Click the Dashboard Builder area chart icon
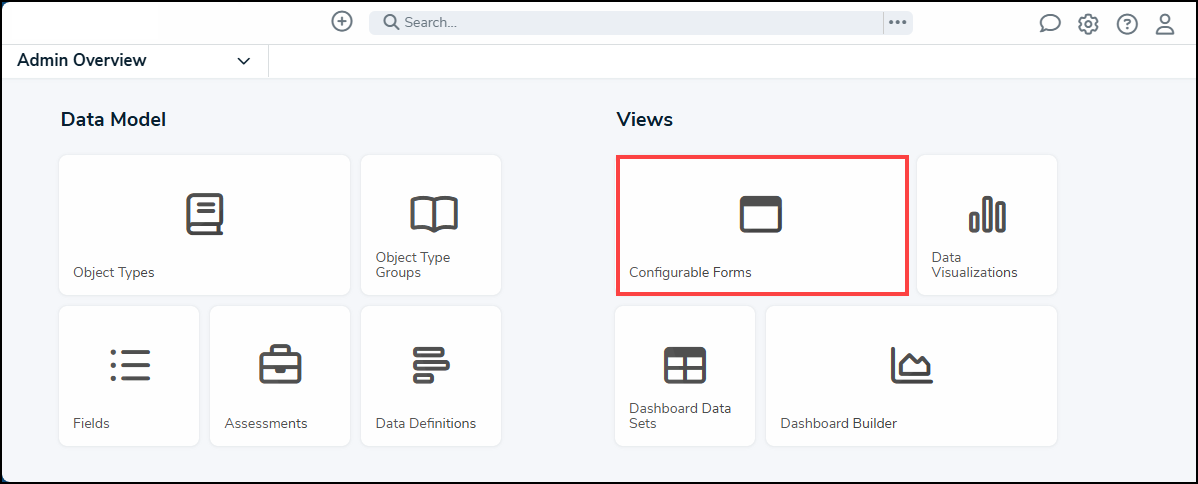 pyautogui.click(x=911, y=365)
